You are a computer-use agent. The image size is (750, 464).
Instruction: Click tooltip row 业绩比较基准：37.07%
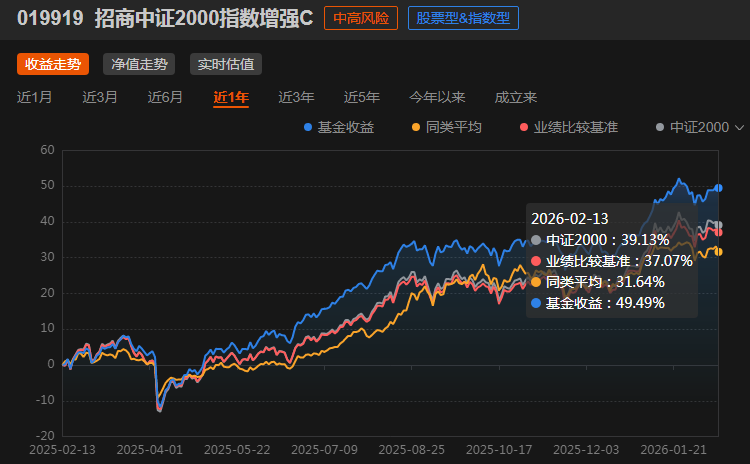click(x=612, y=261)
